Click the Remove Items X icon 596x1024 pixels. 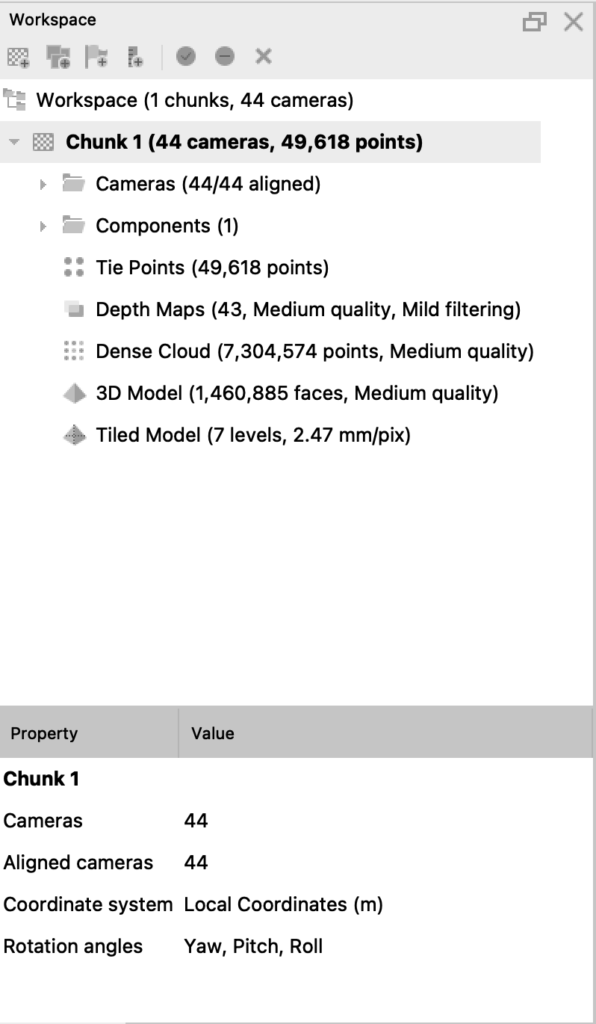click(x=264, y=57)
